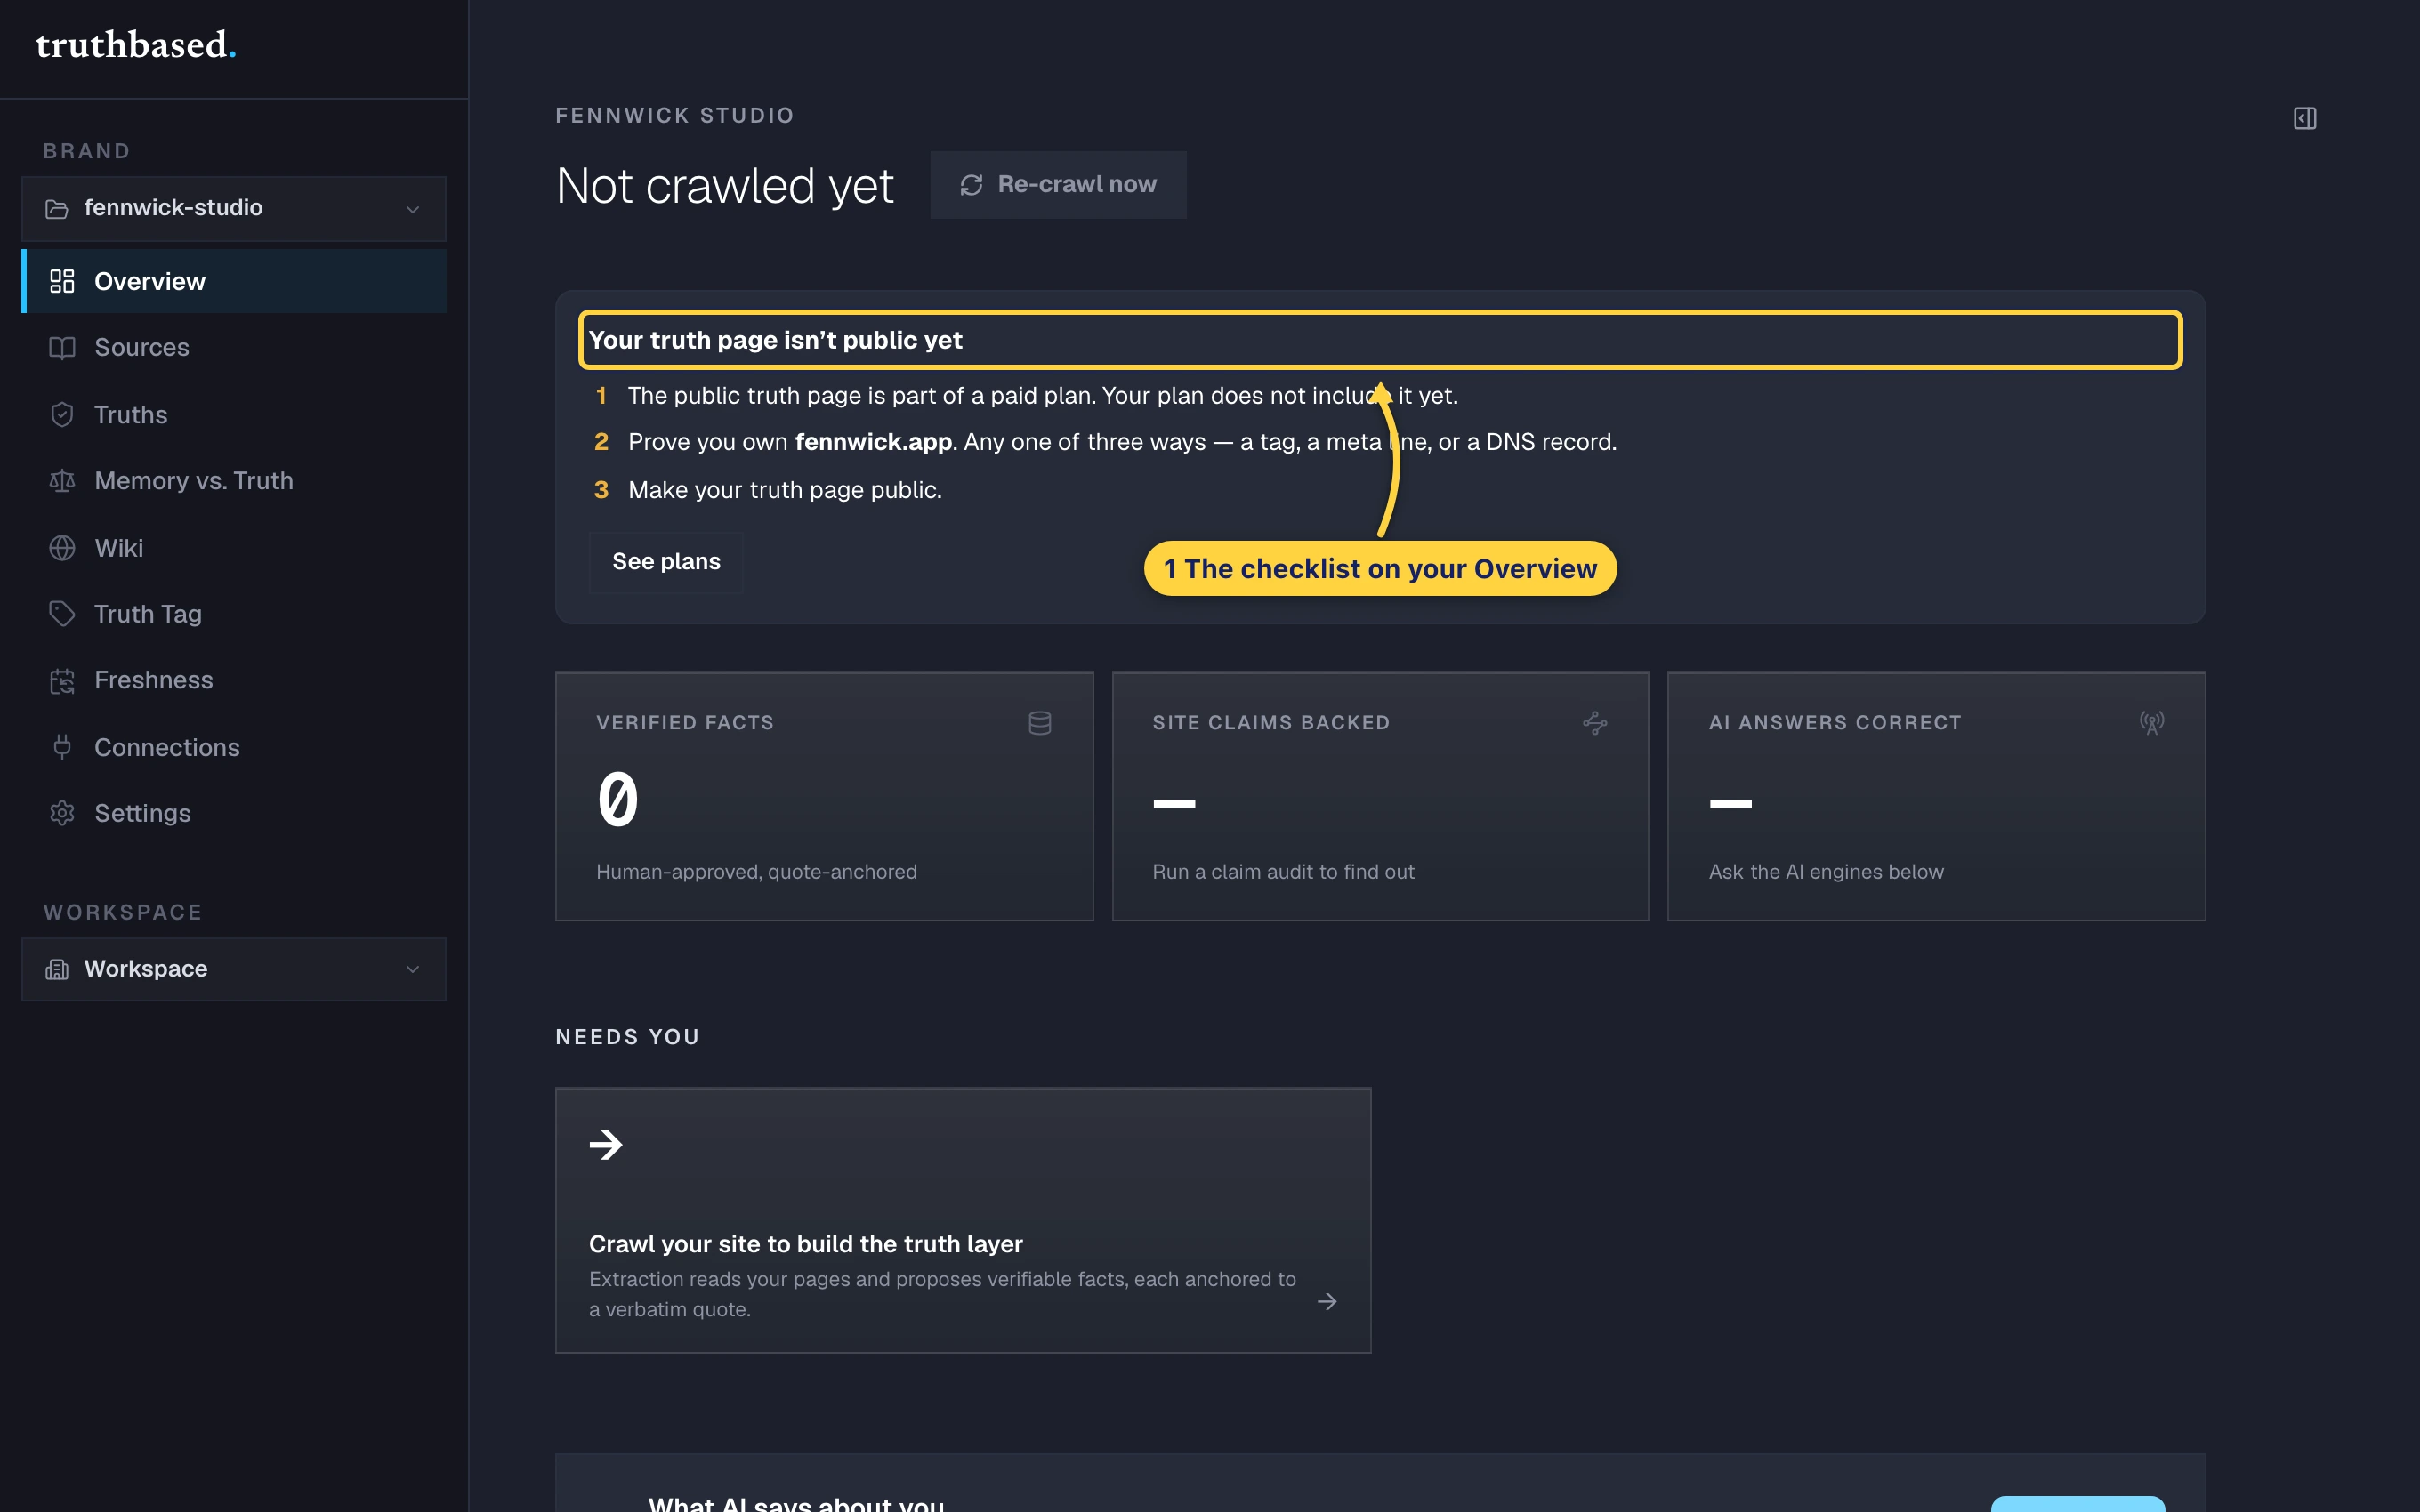
Task: Click the "Not crawled yet" heading
Action: pyautogui.click(x=724, y=186)
